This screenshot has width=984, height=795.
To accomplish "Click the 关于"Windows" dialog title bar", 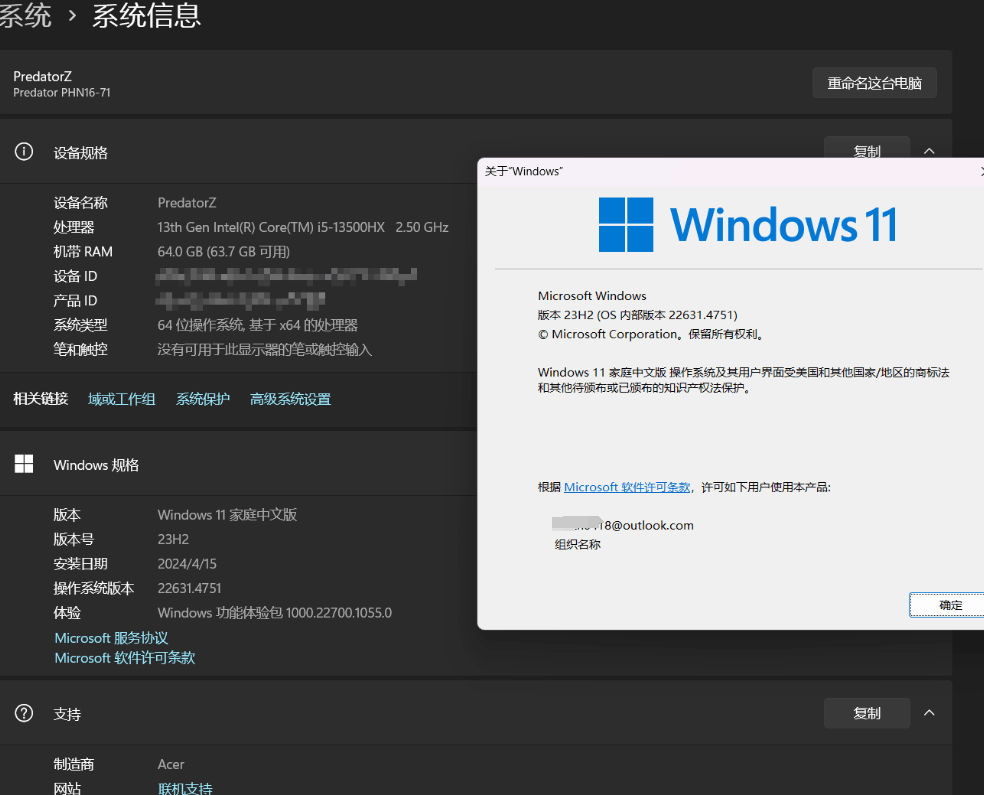I will (728, 171).
